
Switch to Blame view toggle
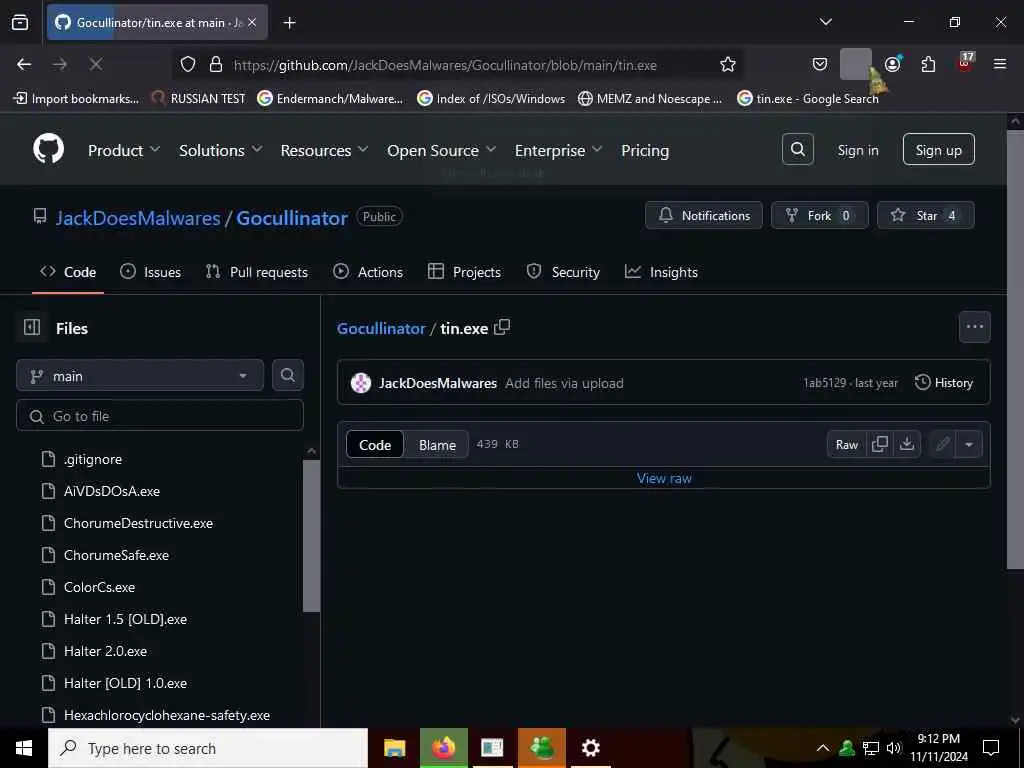tap(437, 445)
